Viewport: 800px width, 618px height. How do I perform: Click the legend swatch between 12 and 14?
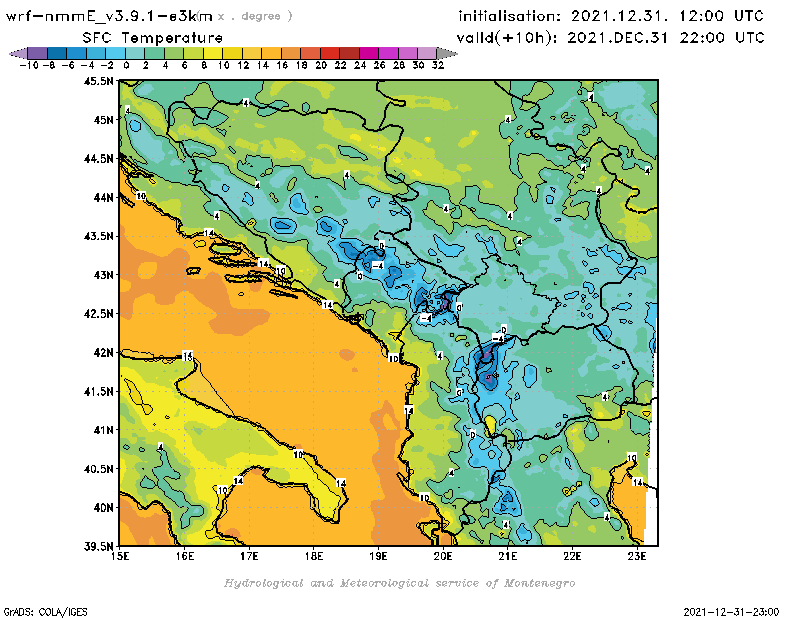(252, 53)
